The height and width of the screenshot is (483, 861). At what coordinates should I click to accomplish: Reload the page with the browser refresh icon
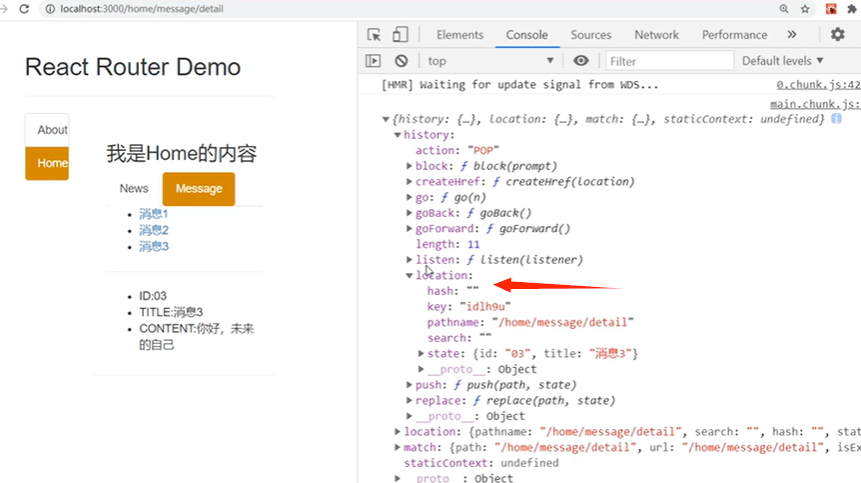coord(24,9)
